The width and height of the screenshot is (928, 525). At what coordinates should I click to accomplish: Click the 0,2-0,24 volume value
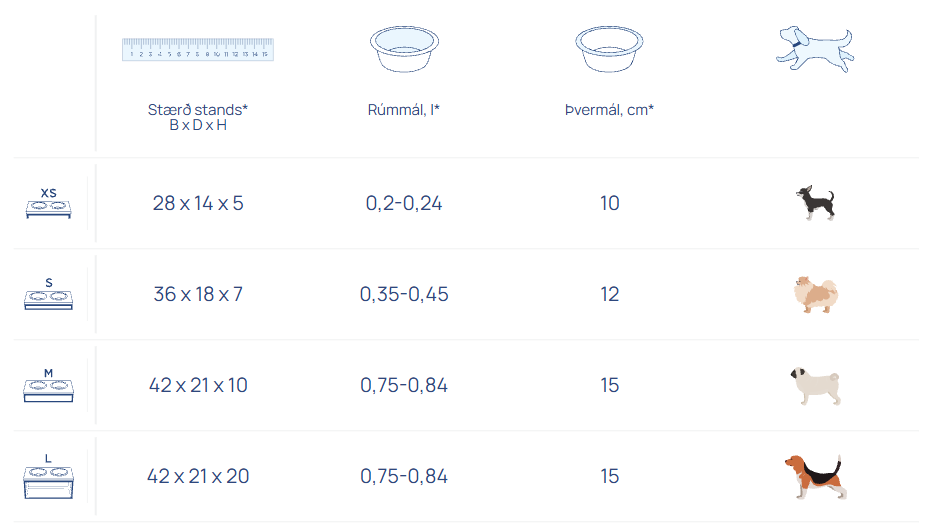click(x=404, y=203)
